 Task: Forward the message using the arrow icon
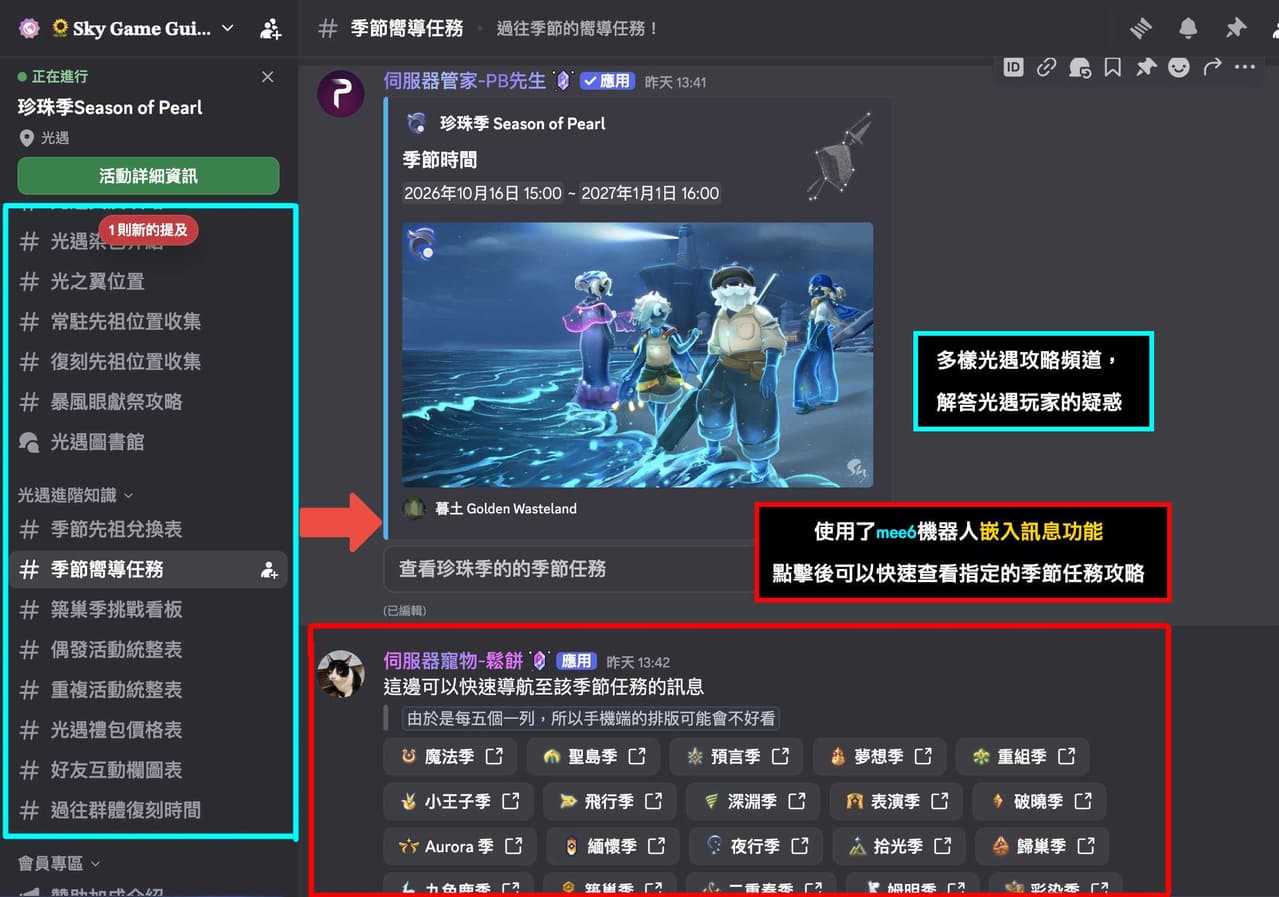(x=1212, y=67)
